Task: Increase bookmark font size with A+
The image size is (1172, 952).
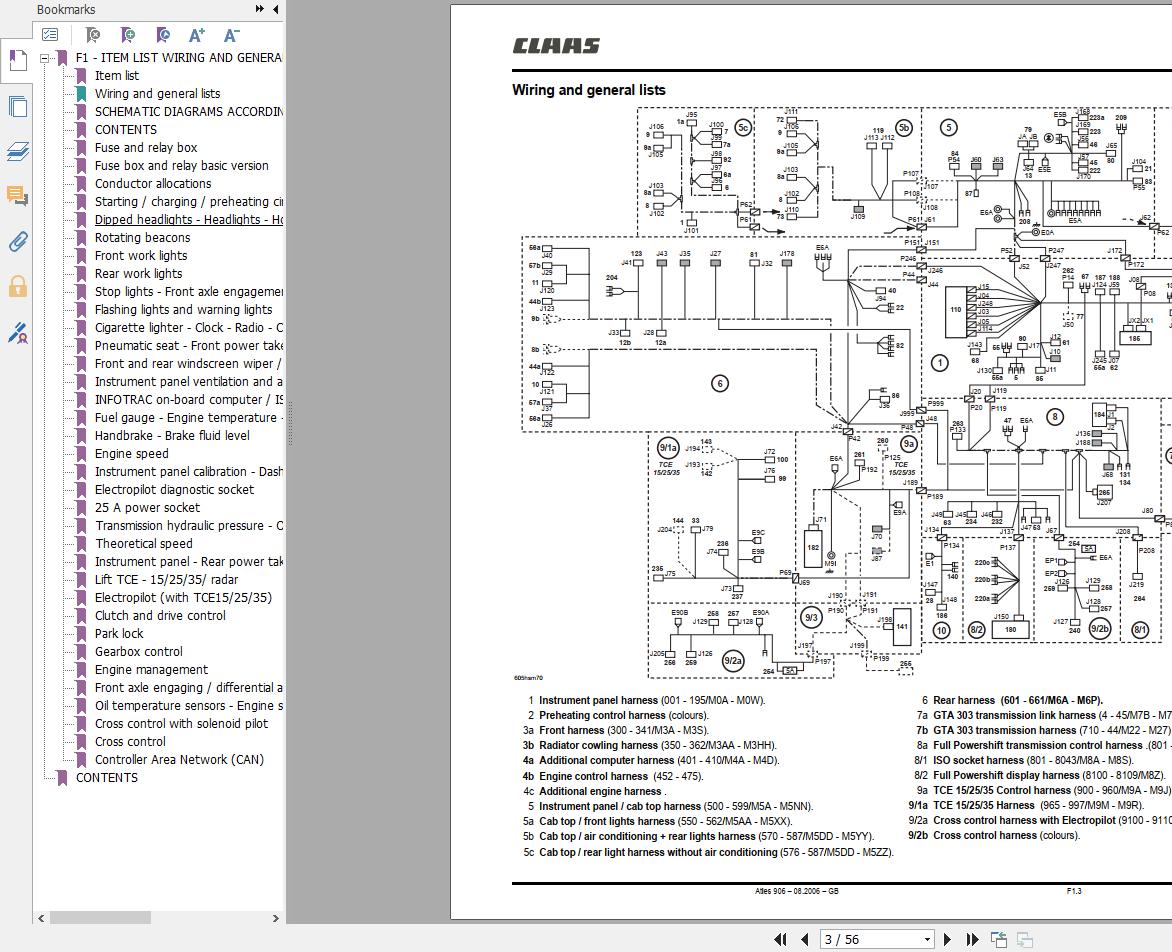Action: (197, 34)
